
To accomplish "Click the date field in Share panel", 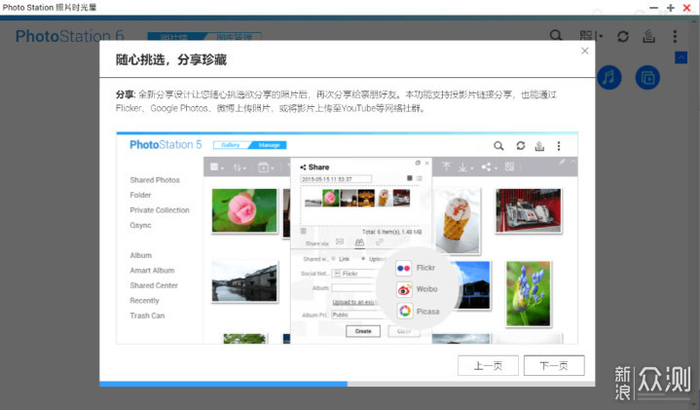I will 336,179.
